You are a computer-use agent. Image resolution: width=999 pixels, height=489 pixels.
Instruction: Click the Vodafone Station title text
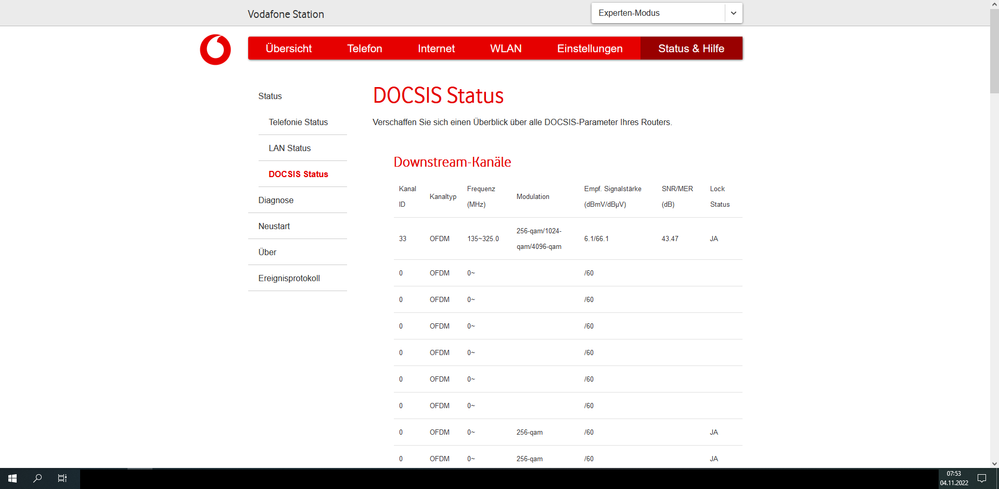coord(286,14)
